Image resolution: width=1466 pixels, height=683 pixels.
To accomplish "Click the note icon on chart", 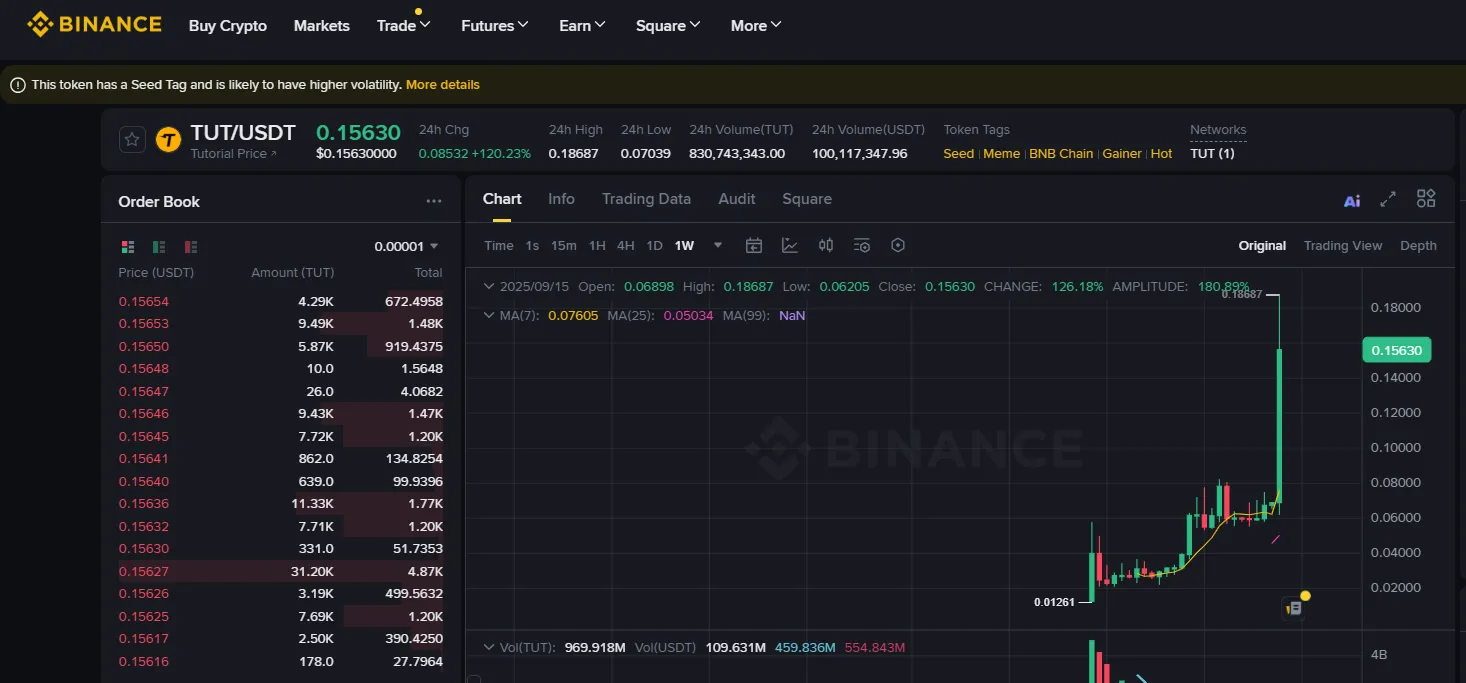I will [1294, 607].
